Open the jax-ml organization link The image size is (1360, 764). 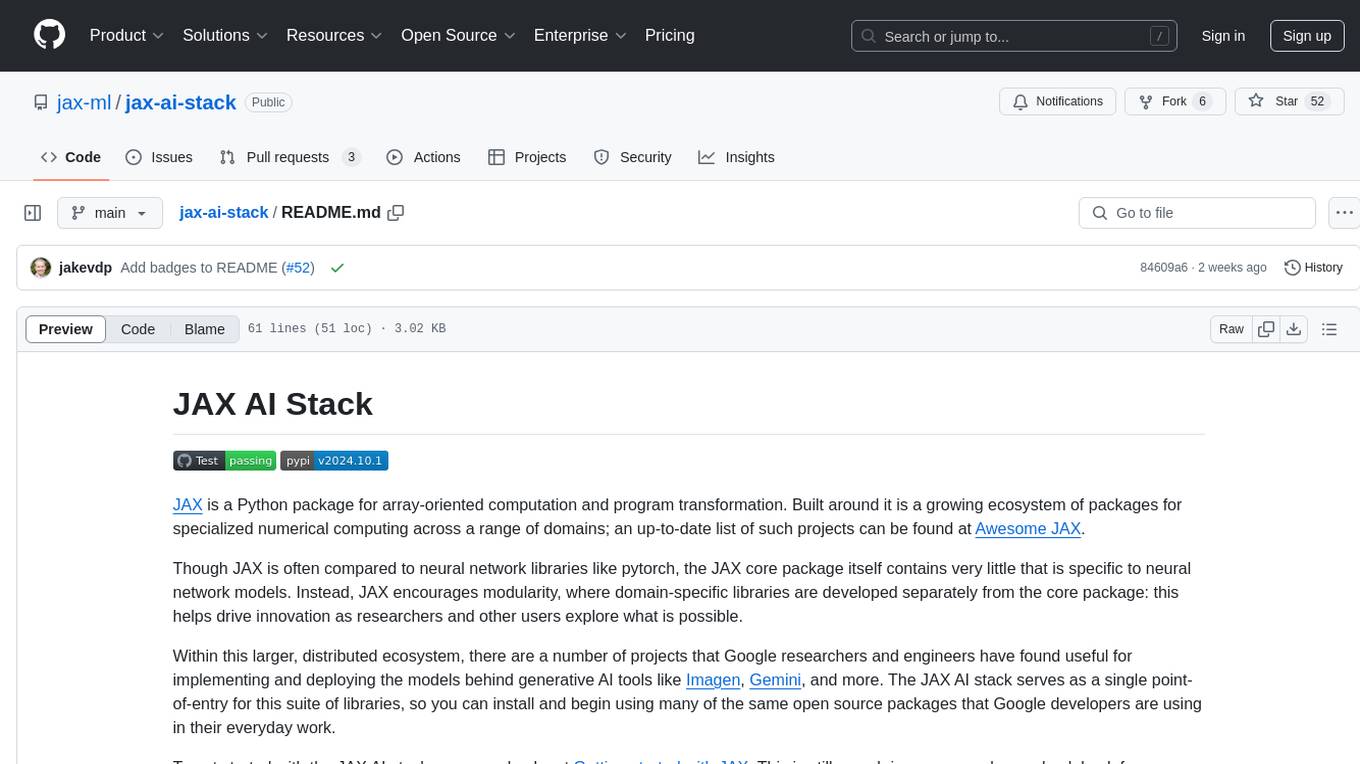[x=84, y=102]
